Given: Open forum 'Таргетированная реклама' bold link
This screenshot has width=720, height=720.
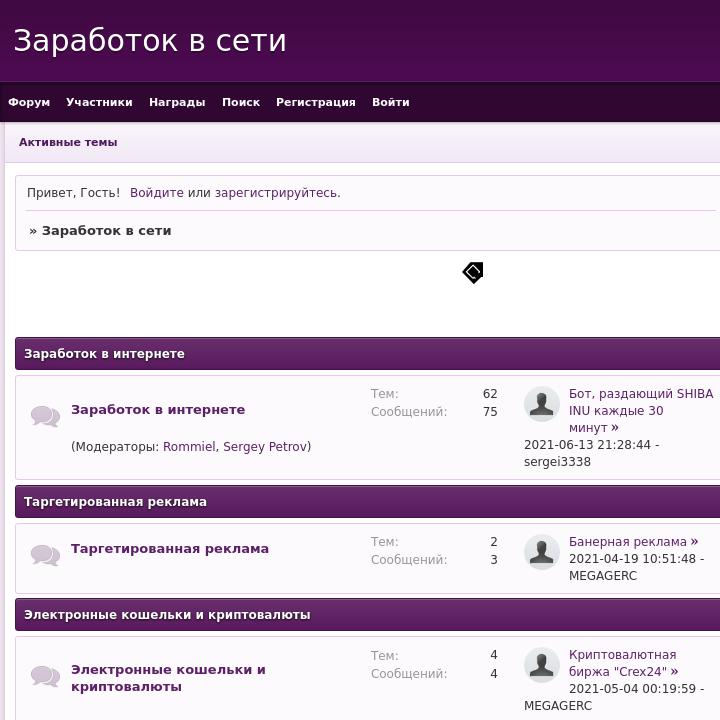Looking at the screenshot, I should 170,549.
